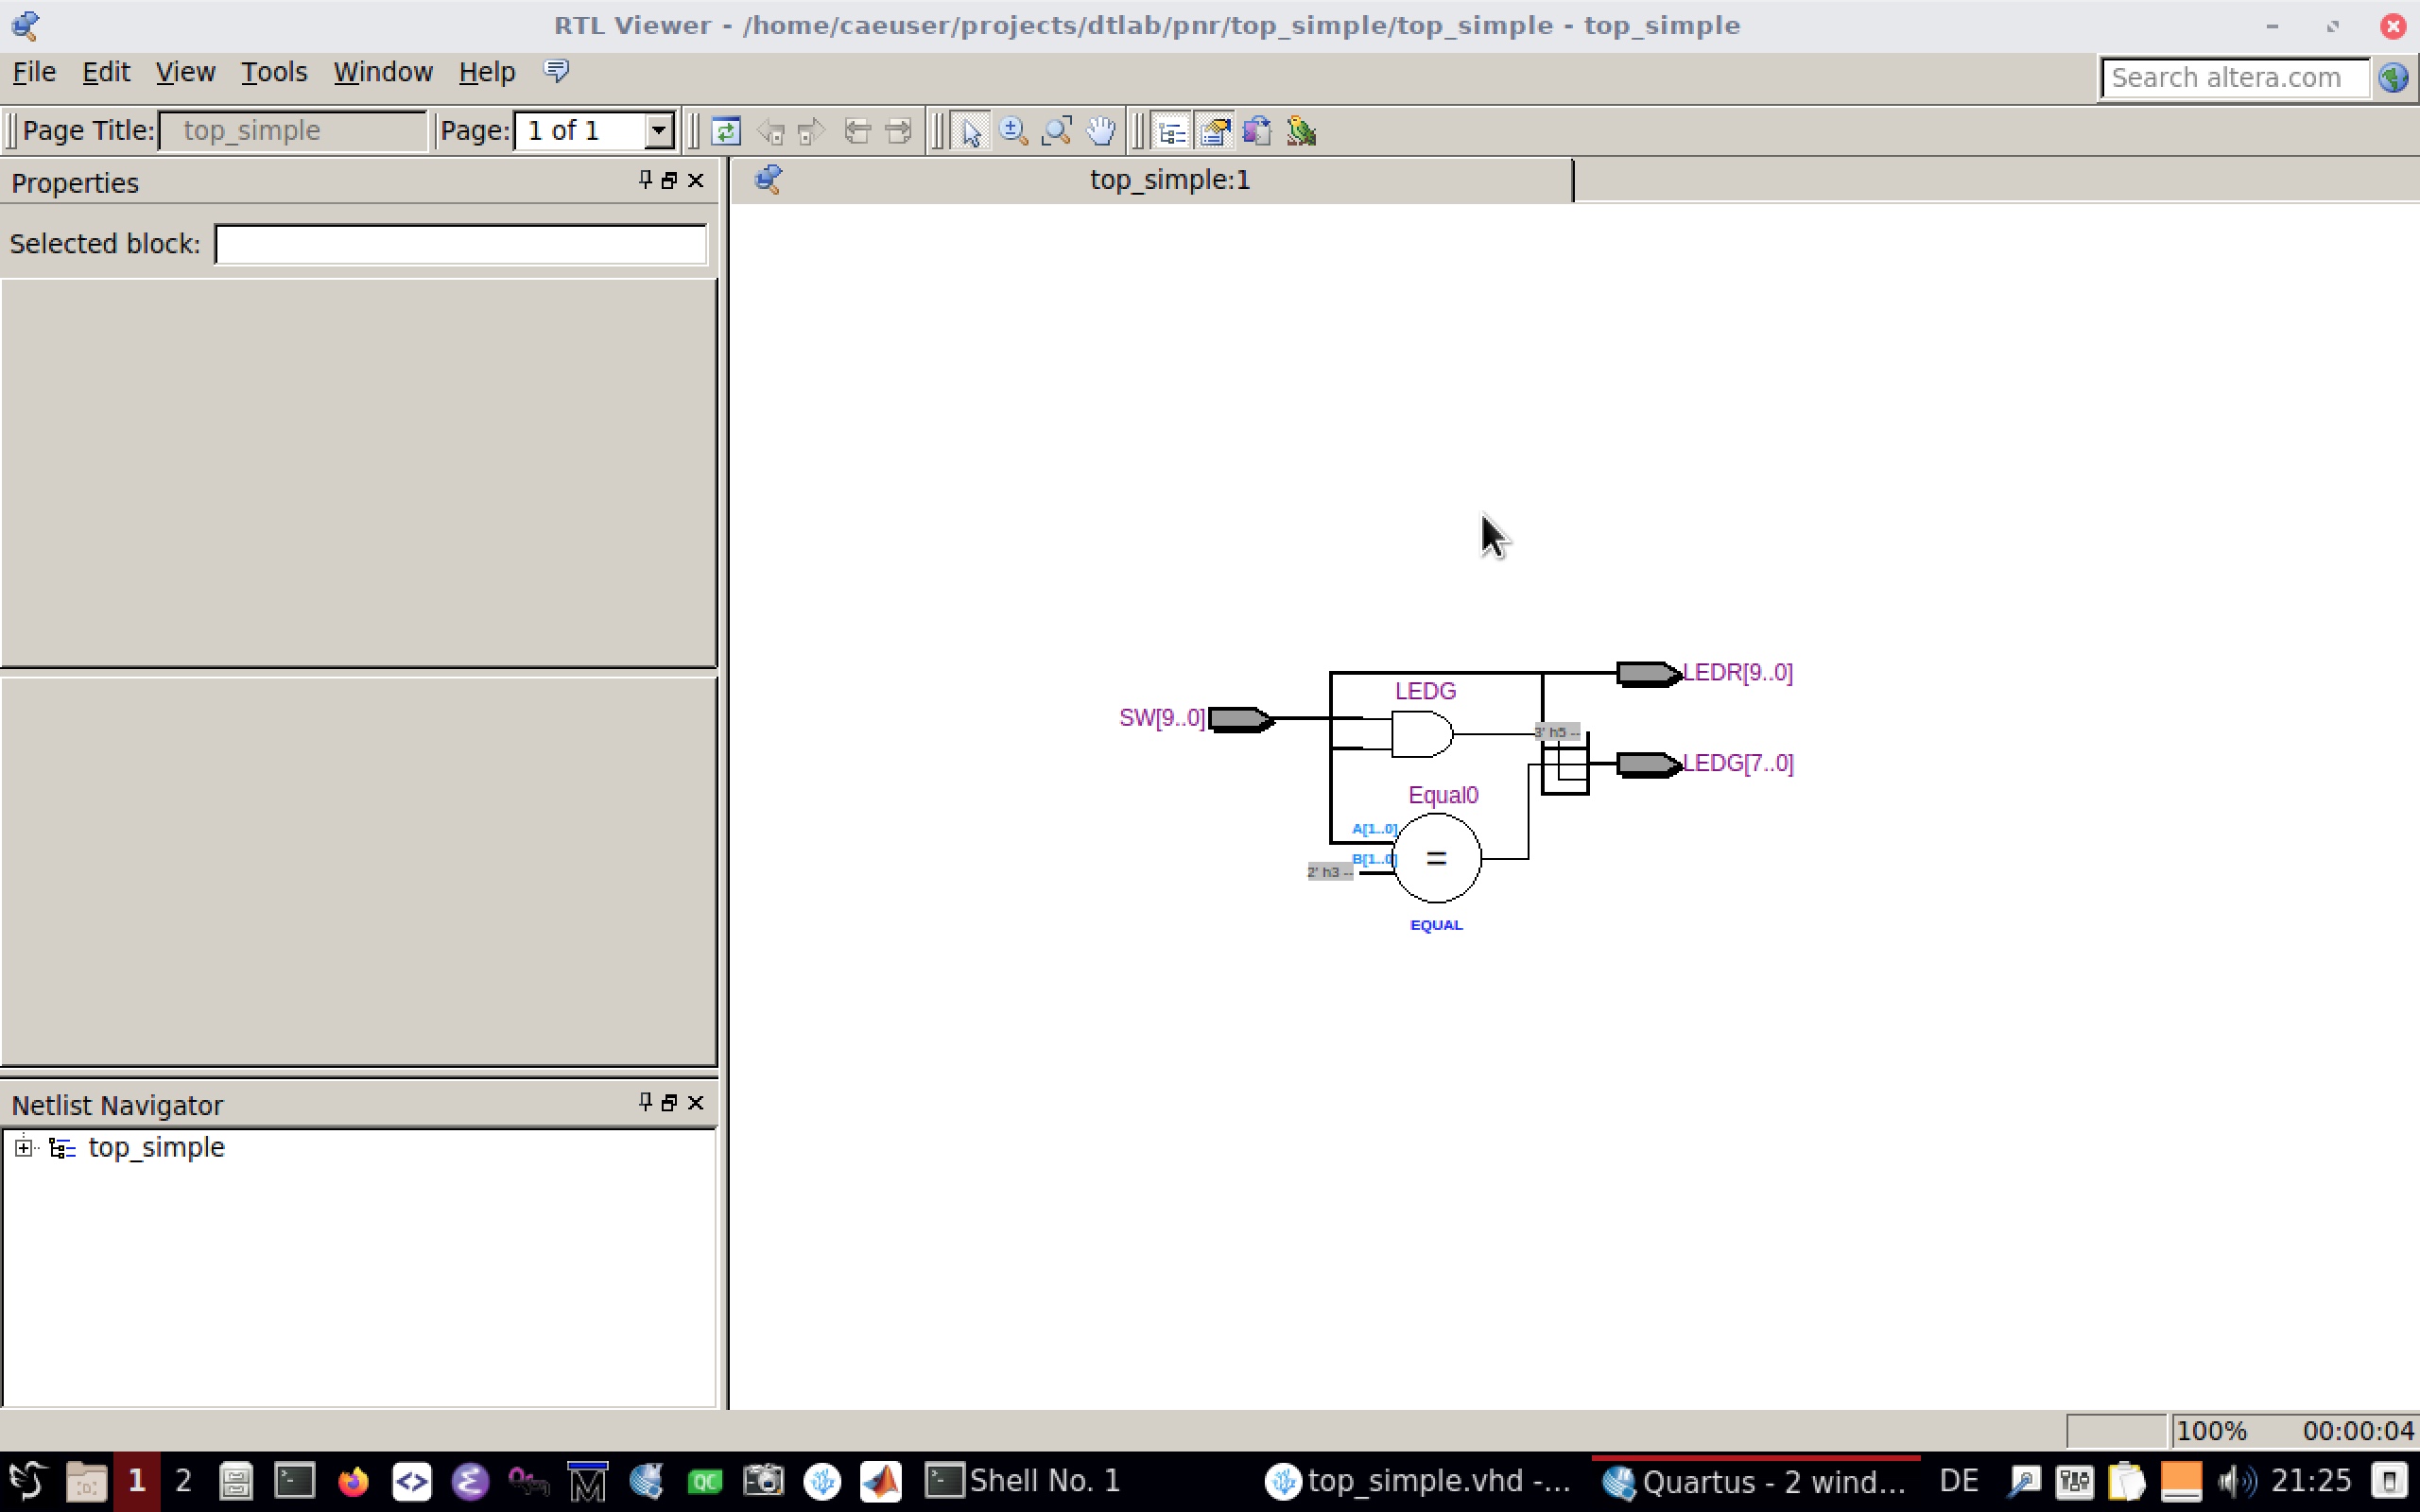Float the Netlist Navigator panel

[x=669, y=1102]
